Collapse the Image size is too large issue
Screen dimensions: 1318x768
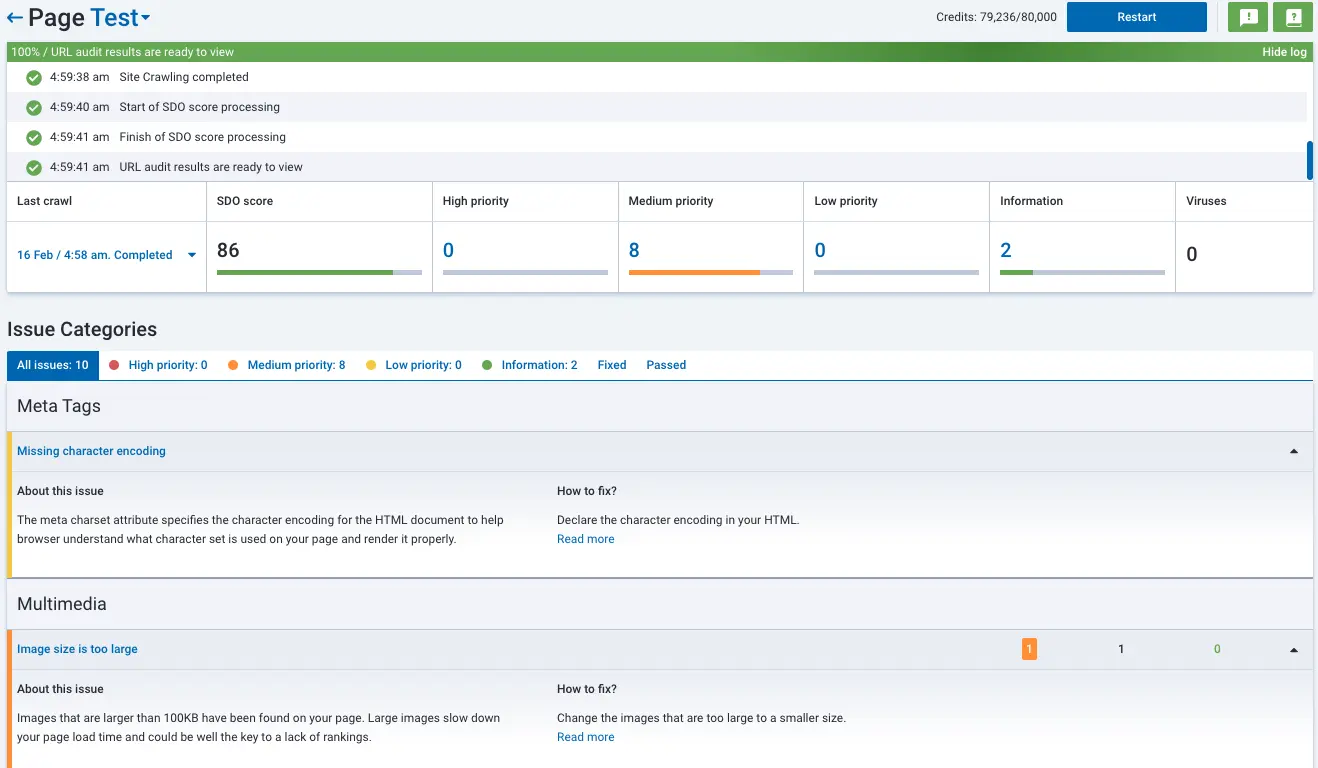coord(1293,649)
